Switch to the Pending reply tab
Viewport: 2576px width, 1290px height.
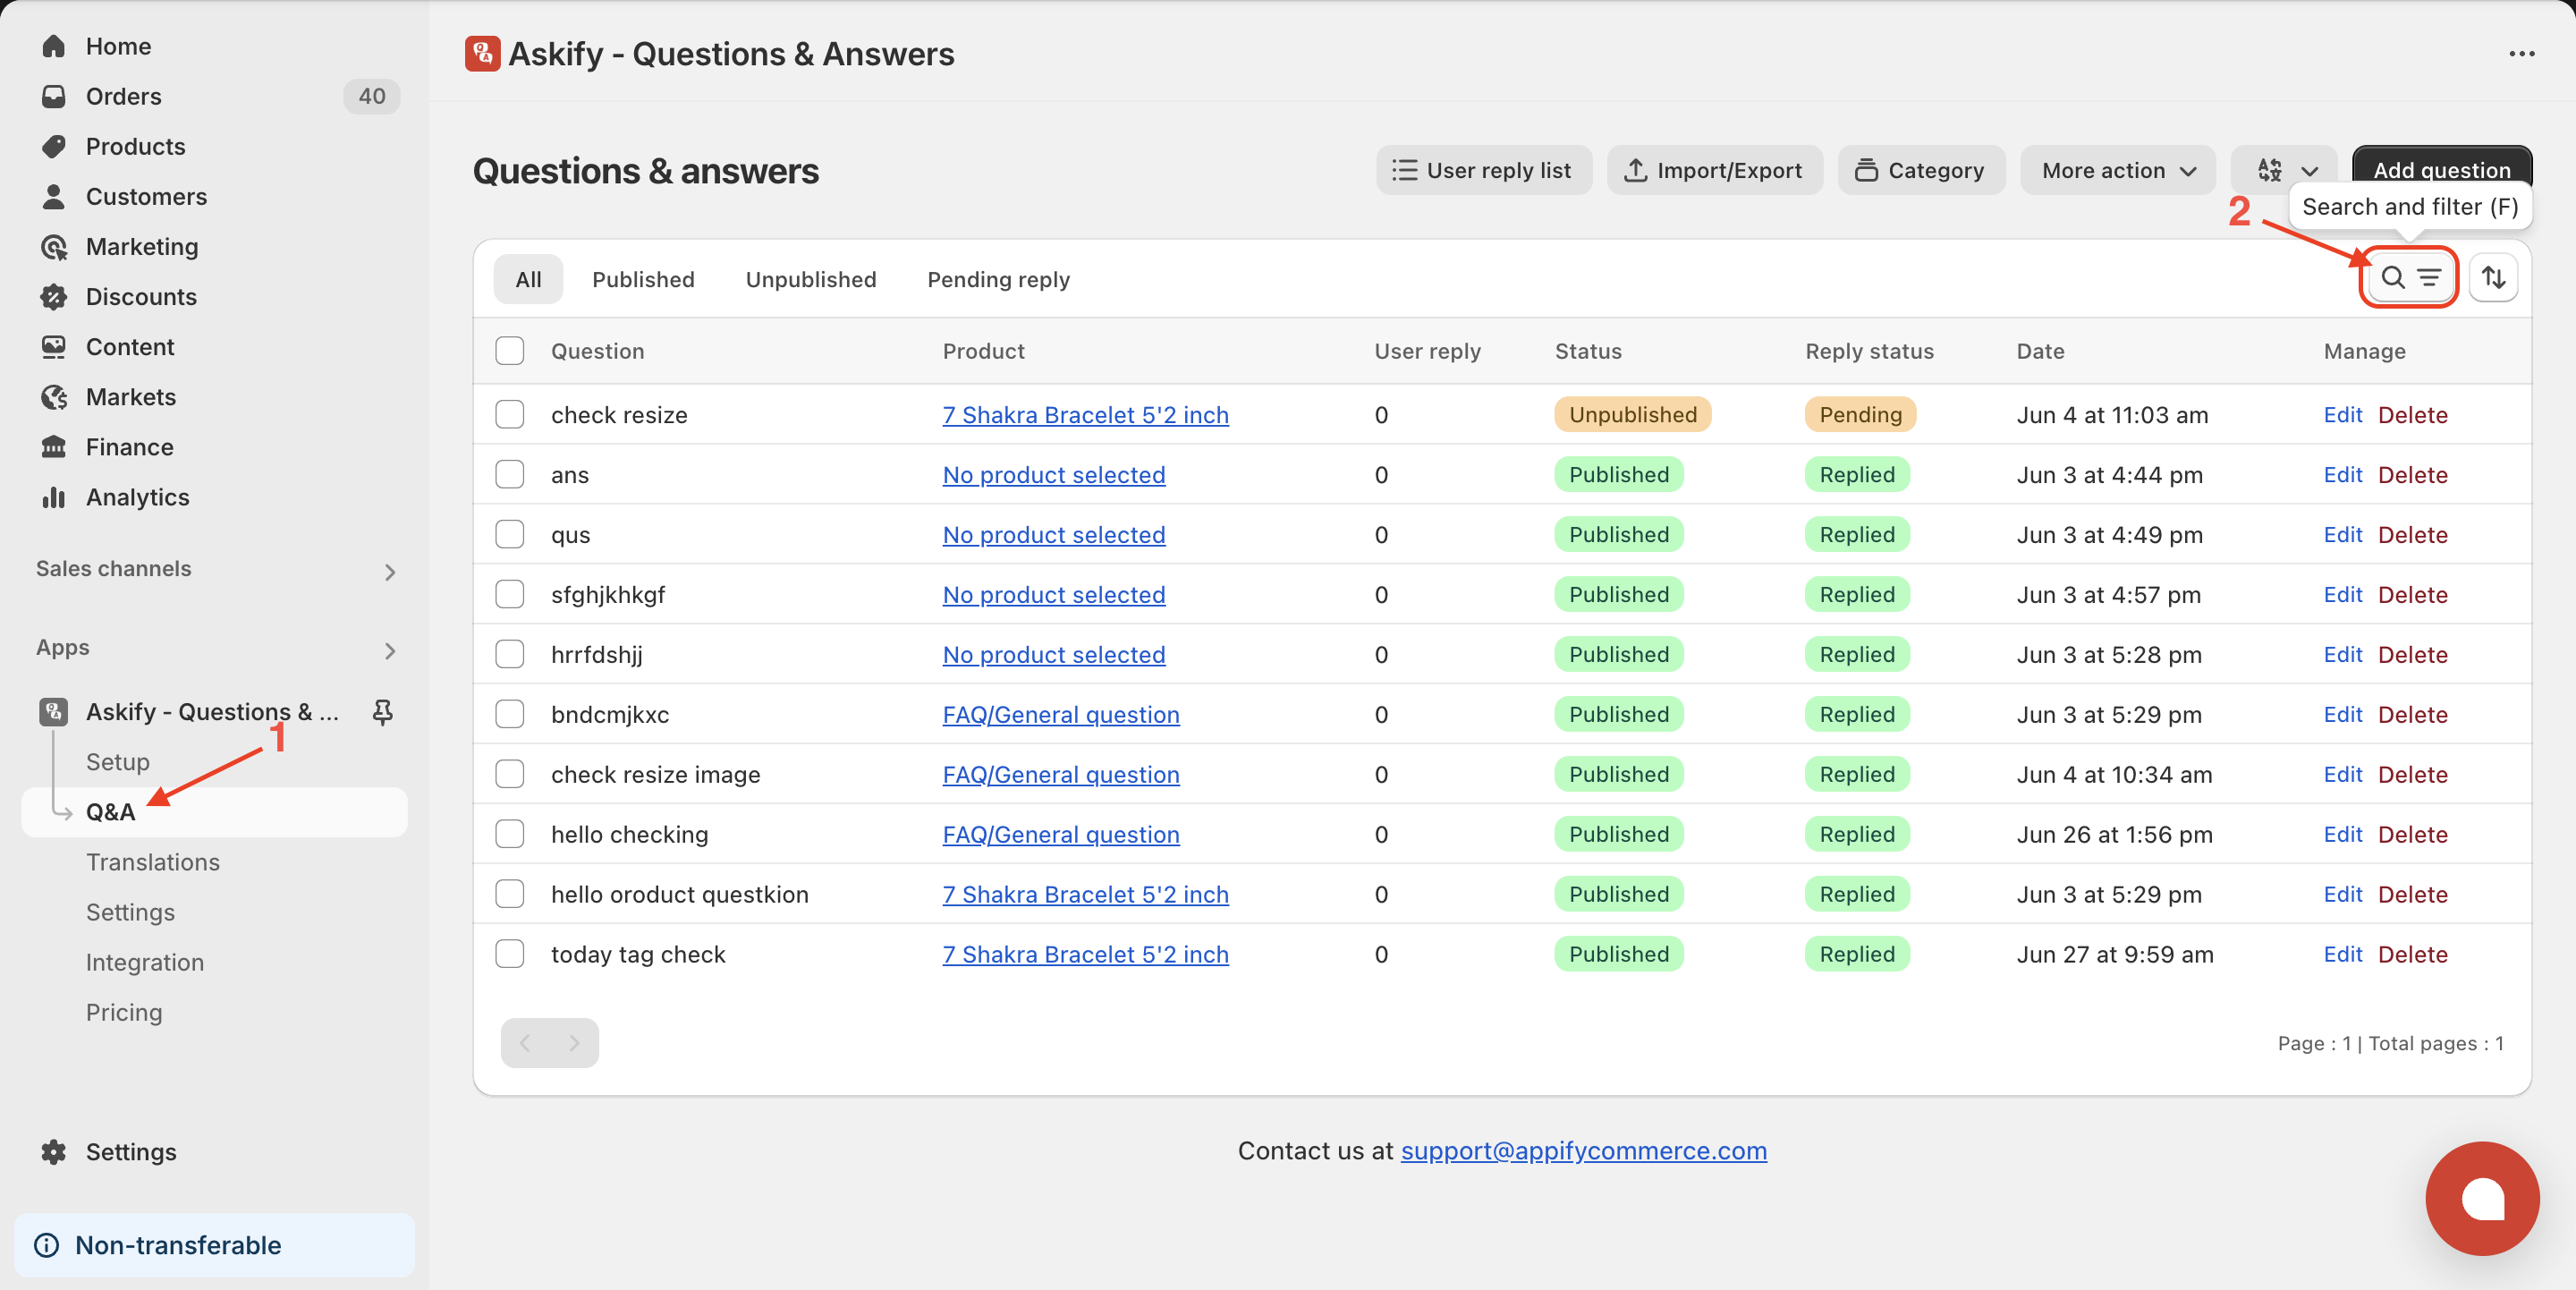click(998, 279)
